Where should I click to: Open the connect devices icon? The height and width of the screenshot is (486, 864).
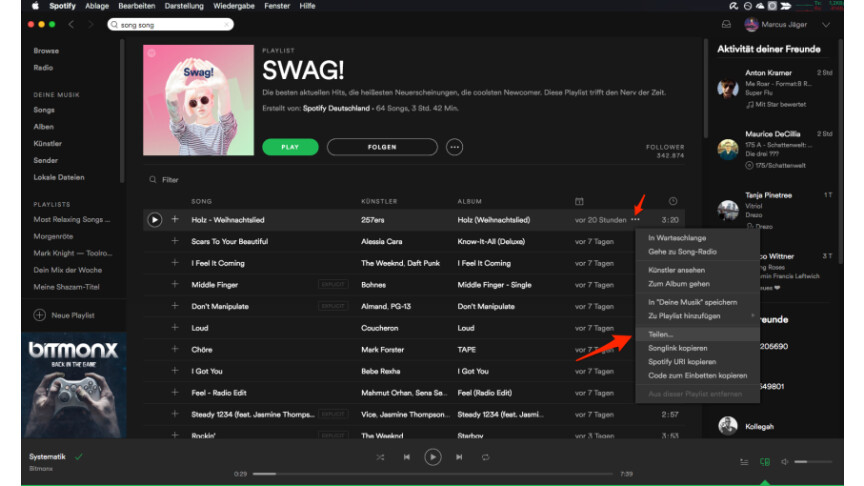click(x=765, y=462)
